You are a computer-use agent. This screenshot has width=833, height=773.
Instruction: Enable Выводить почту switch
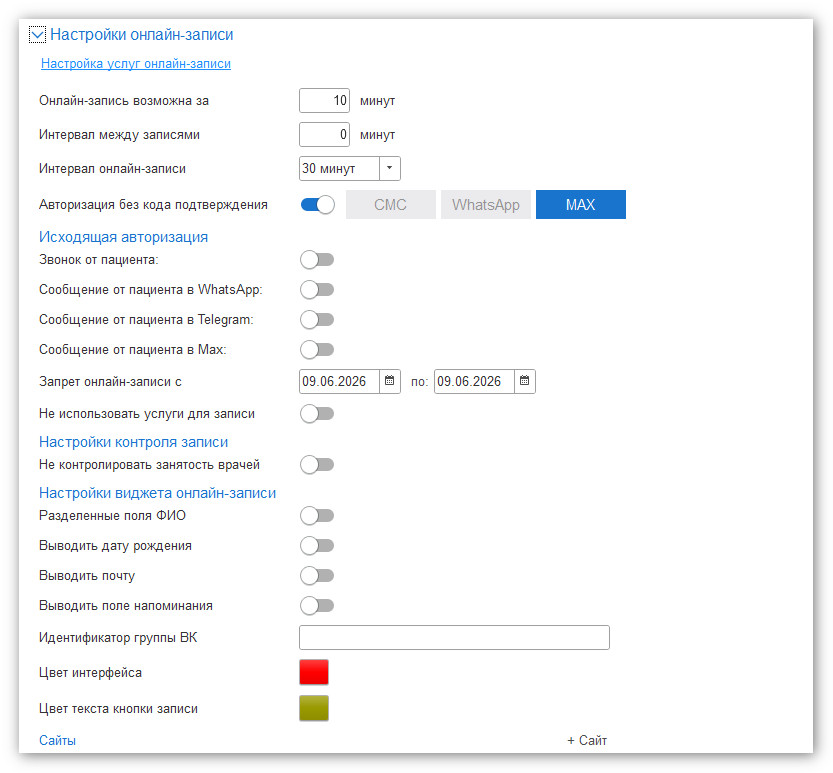tap(317, 576)
